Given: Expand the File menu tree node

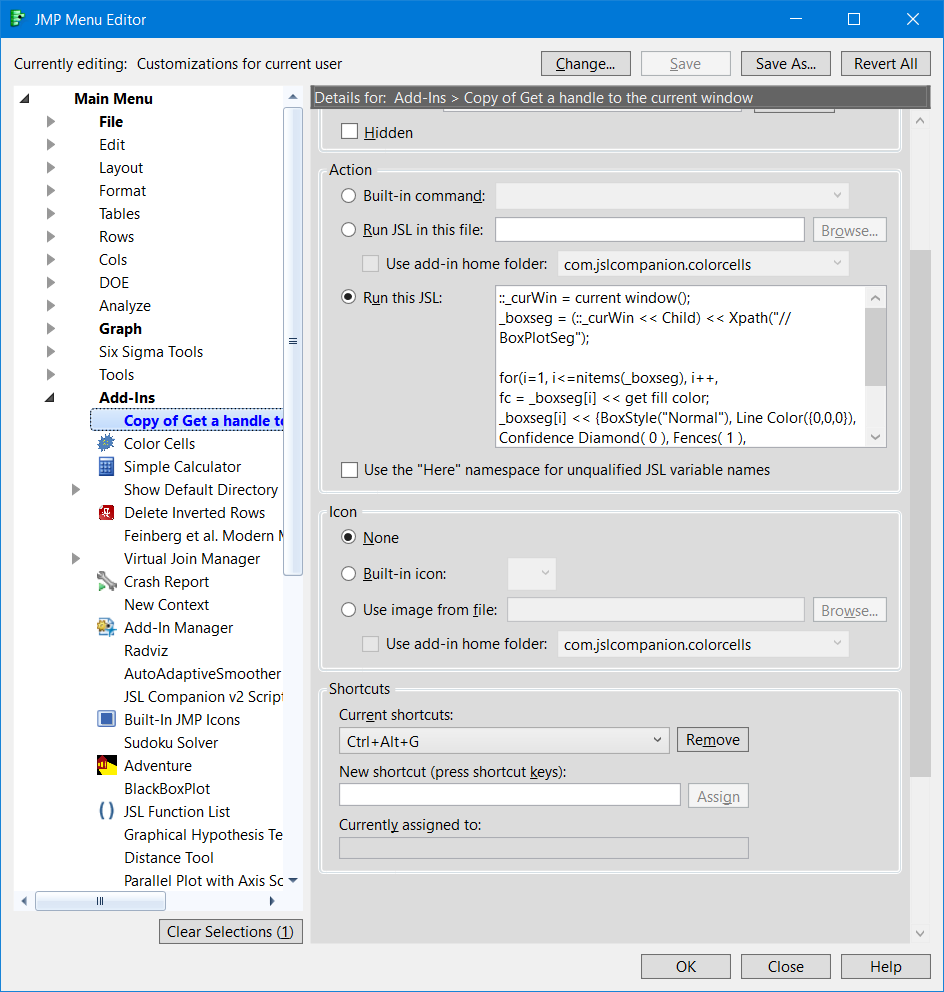Looking at the screenshot, I should coord(51,121).
